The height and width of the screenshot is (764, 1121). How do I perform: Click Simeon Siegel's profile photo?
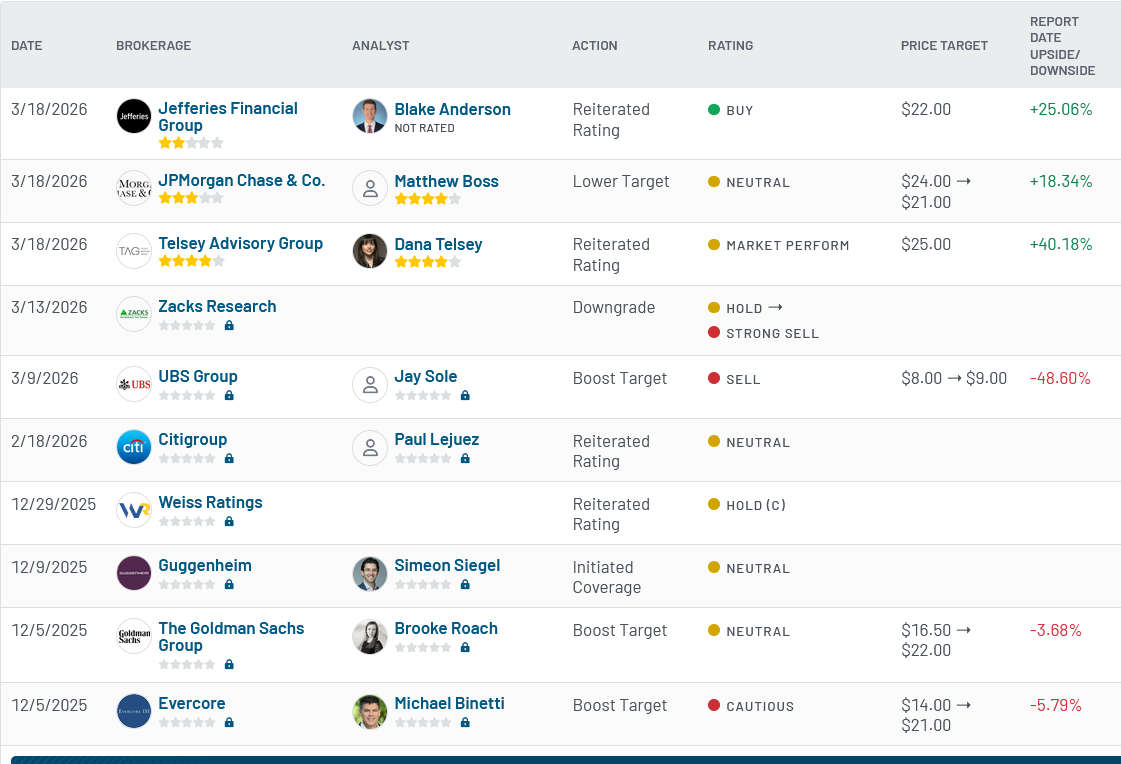pos(370,573)
